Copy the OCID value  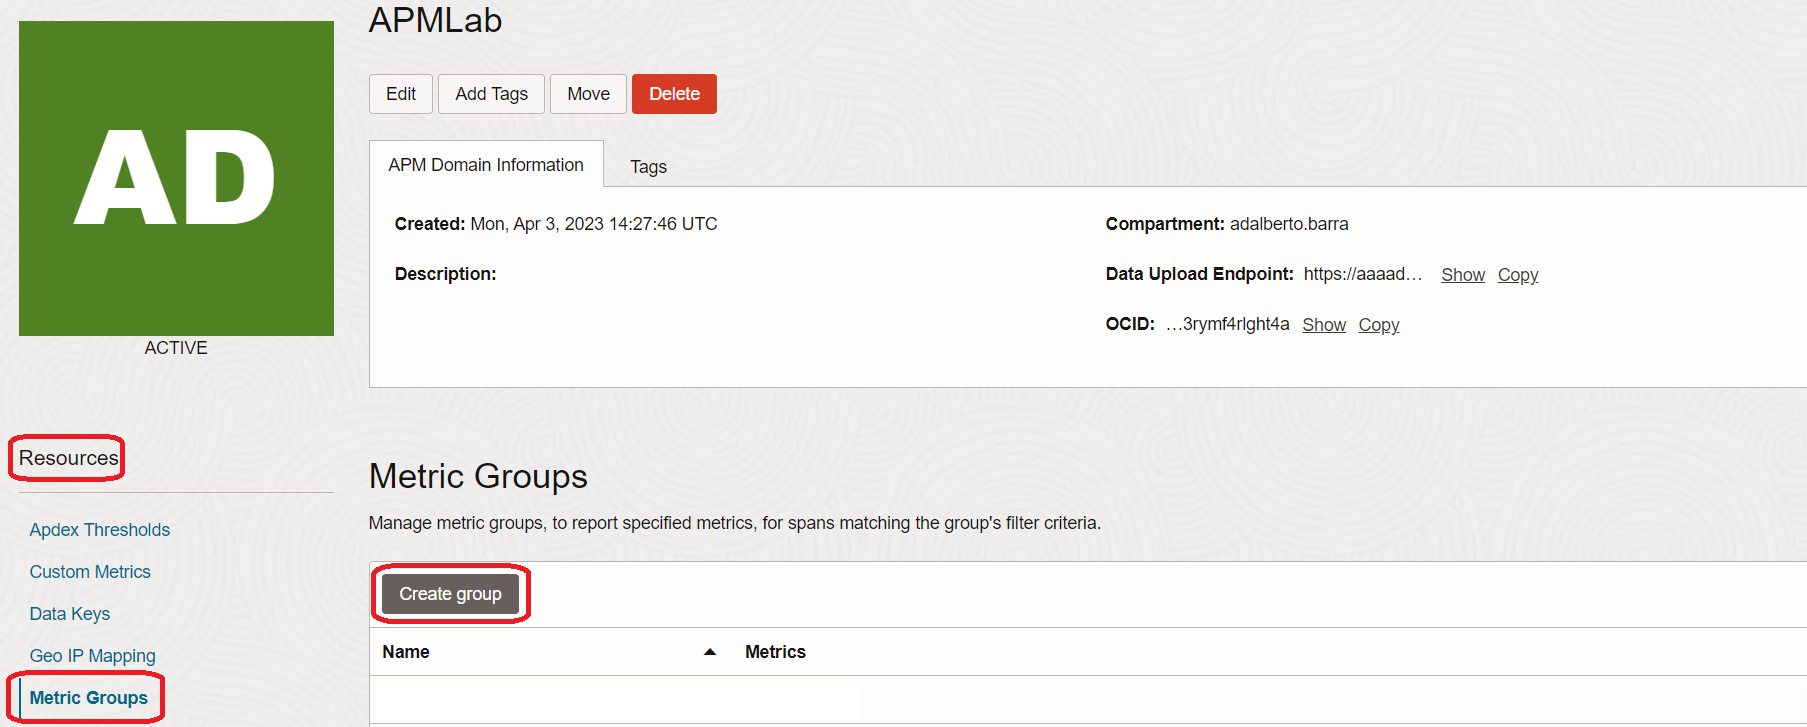pos(1378,325)
